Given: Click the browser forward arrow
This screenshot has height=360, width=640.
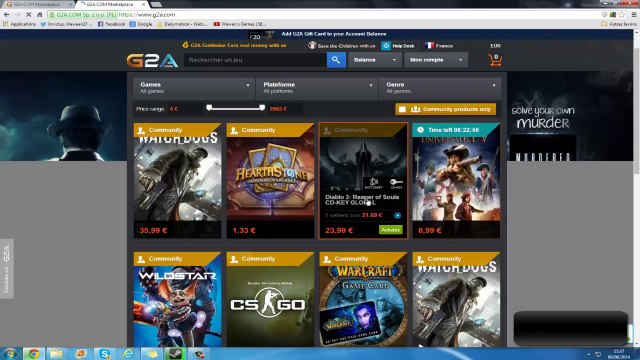Looking at the screenshot, I should coord(17,15).
